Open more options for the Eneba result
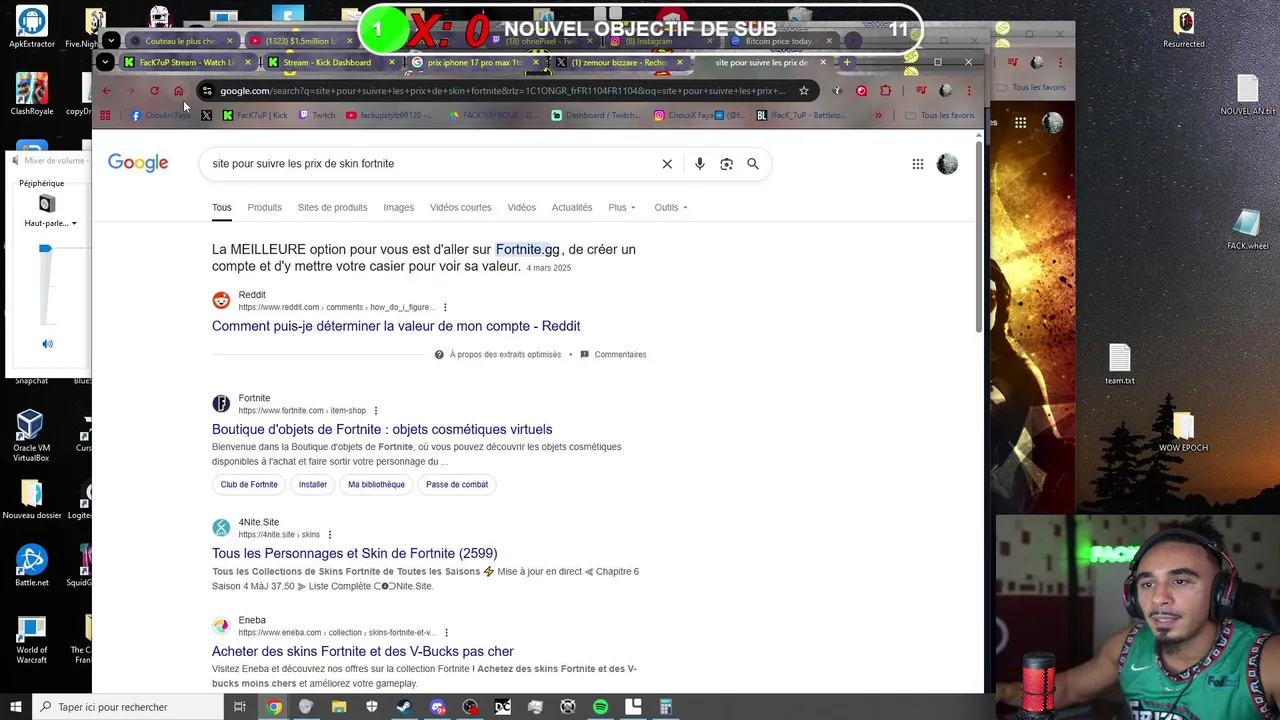 446,633
